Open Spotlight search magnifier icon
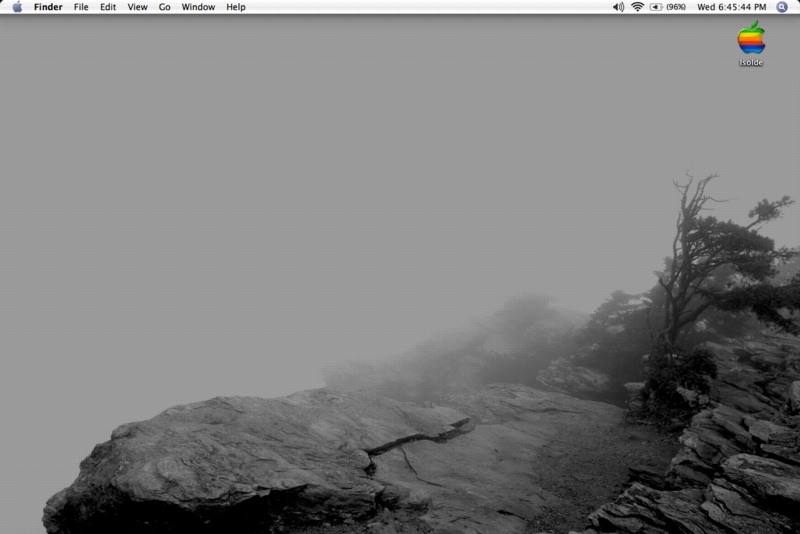This screenshot has height=534, width=800. 782,7
